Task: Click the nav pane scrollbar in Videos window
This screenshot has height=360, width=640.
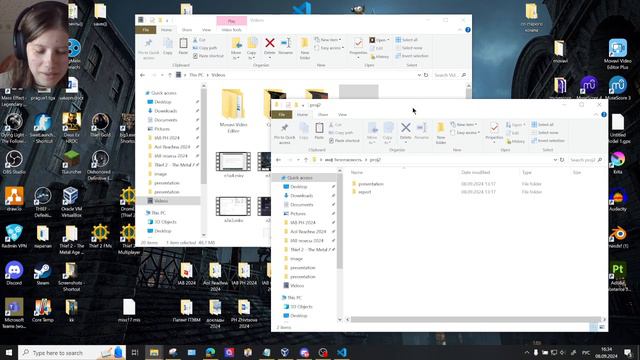Action: pos(204,137)
